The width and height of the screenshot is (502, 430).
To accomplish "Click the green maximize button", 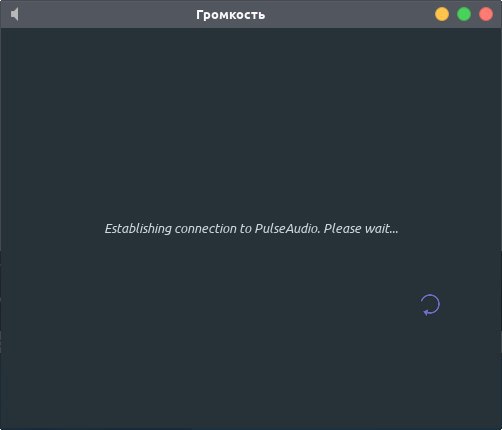I will click(464, 14).
